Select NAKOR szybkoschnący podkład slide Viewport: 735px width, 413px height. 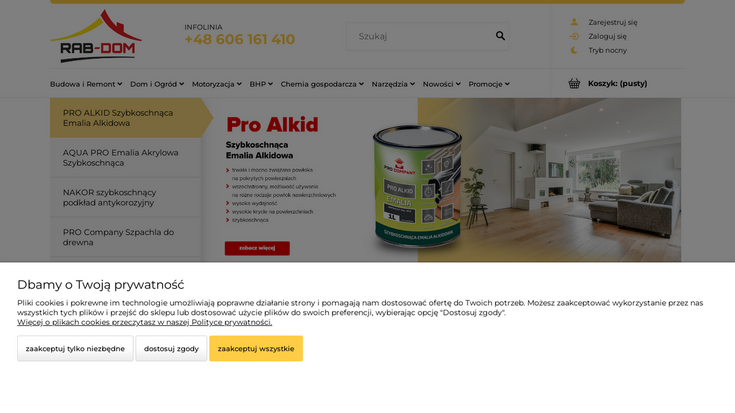pos(126,197)
